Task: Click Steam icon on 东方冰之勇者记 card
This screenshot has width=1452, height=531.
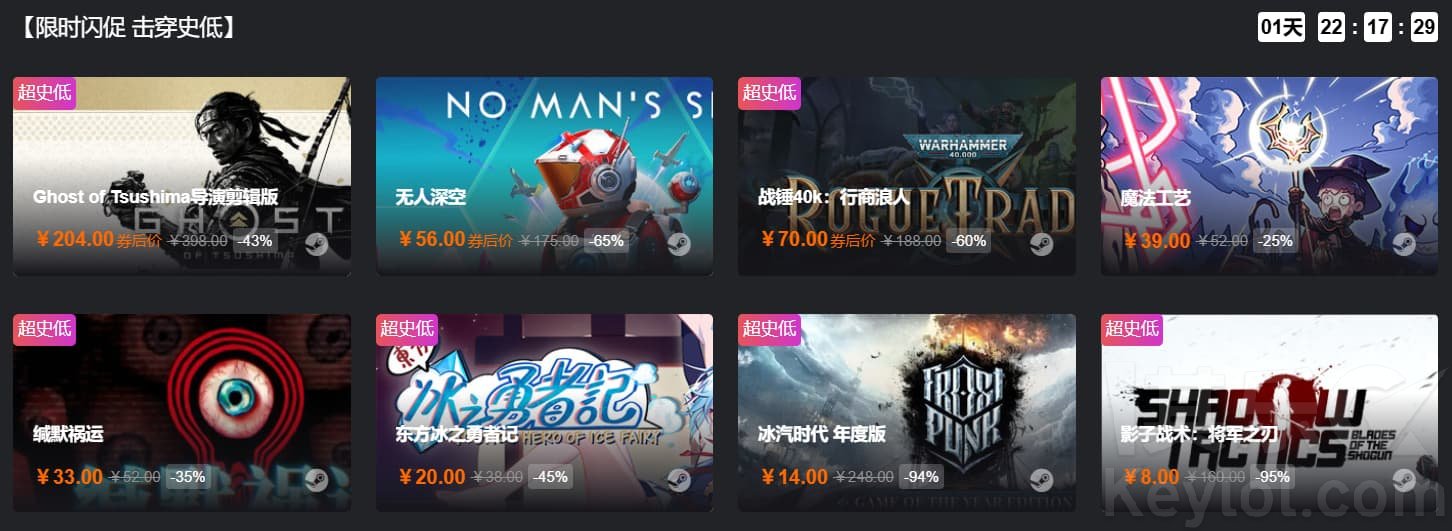Action: point(679,480)
